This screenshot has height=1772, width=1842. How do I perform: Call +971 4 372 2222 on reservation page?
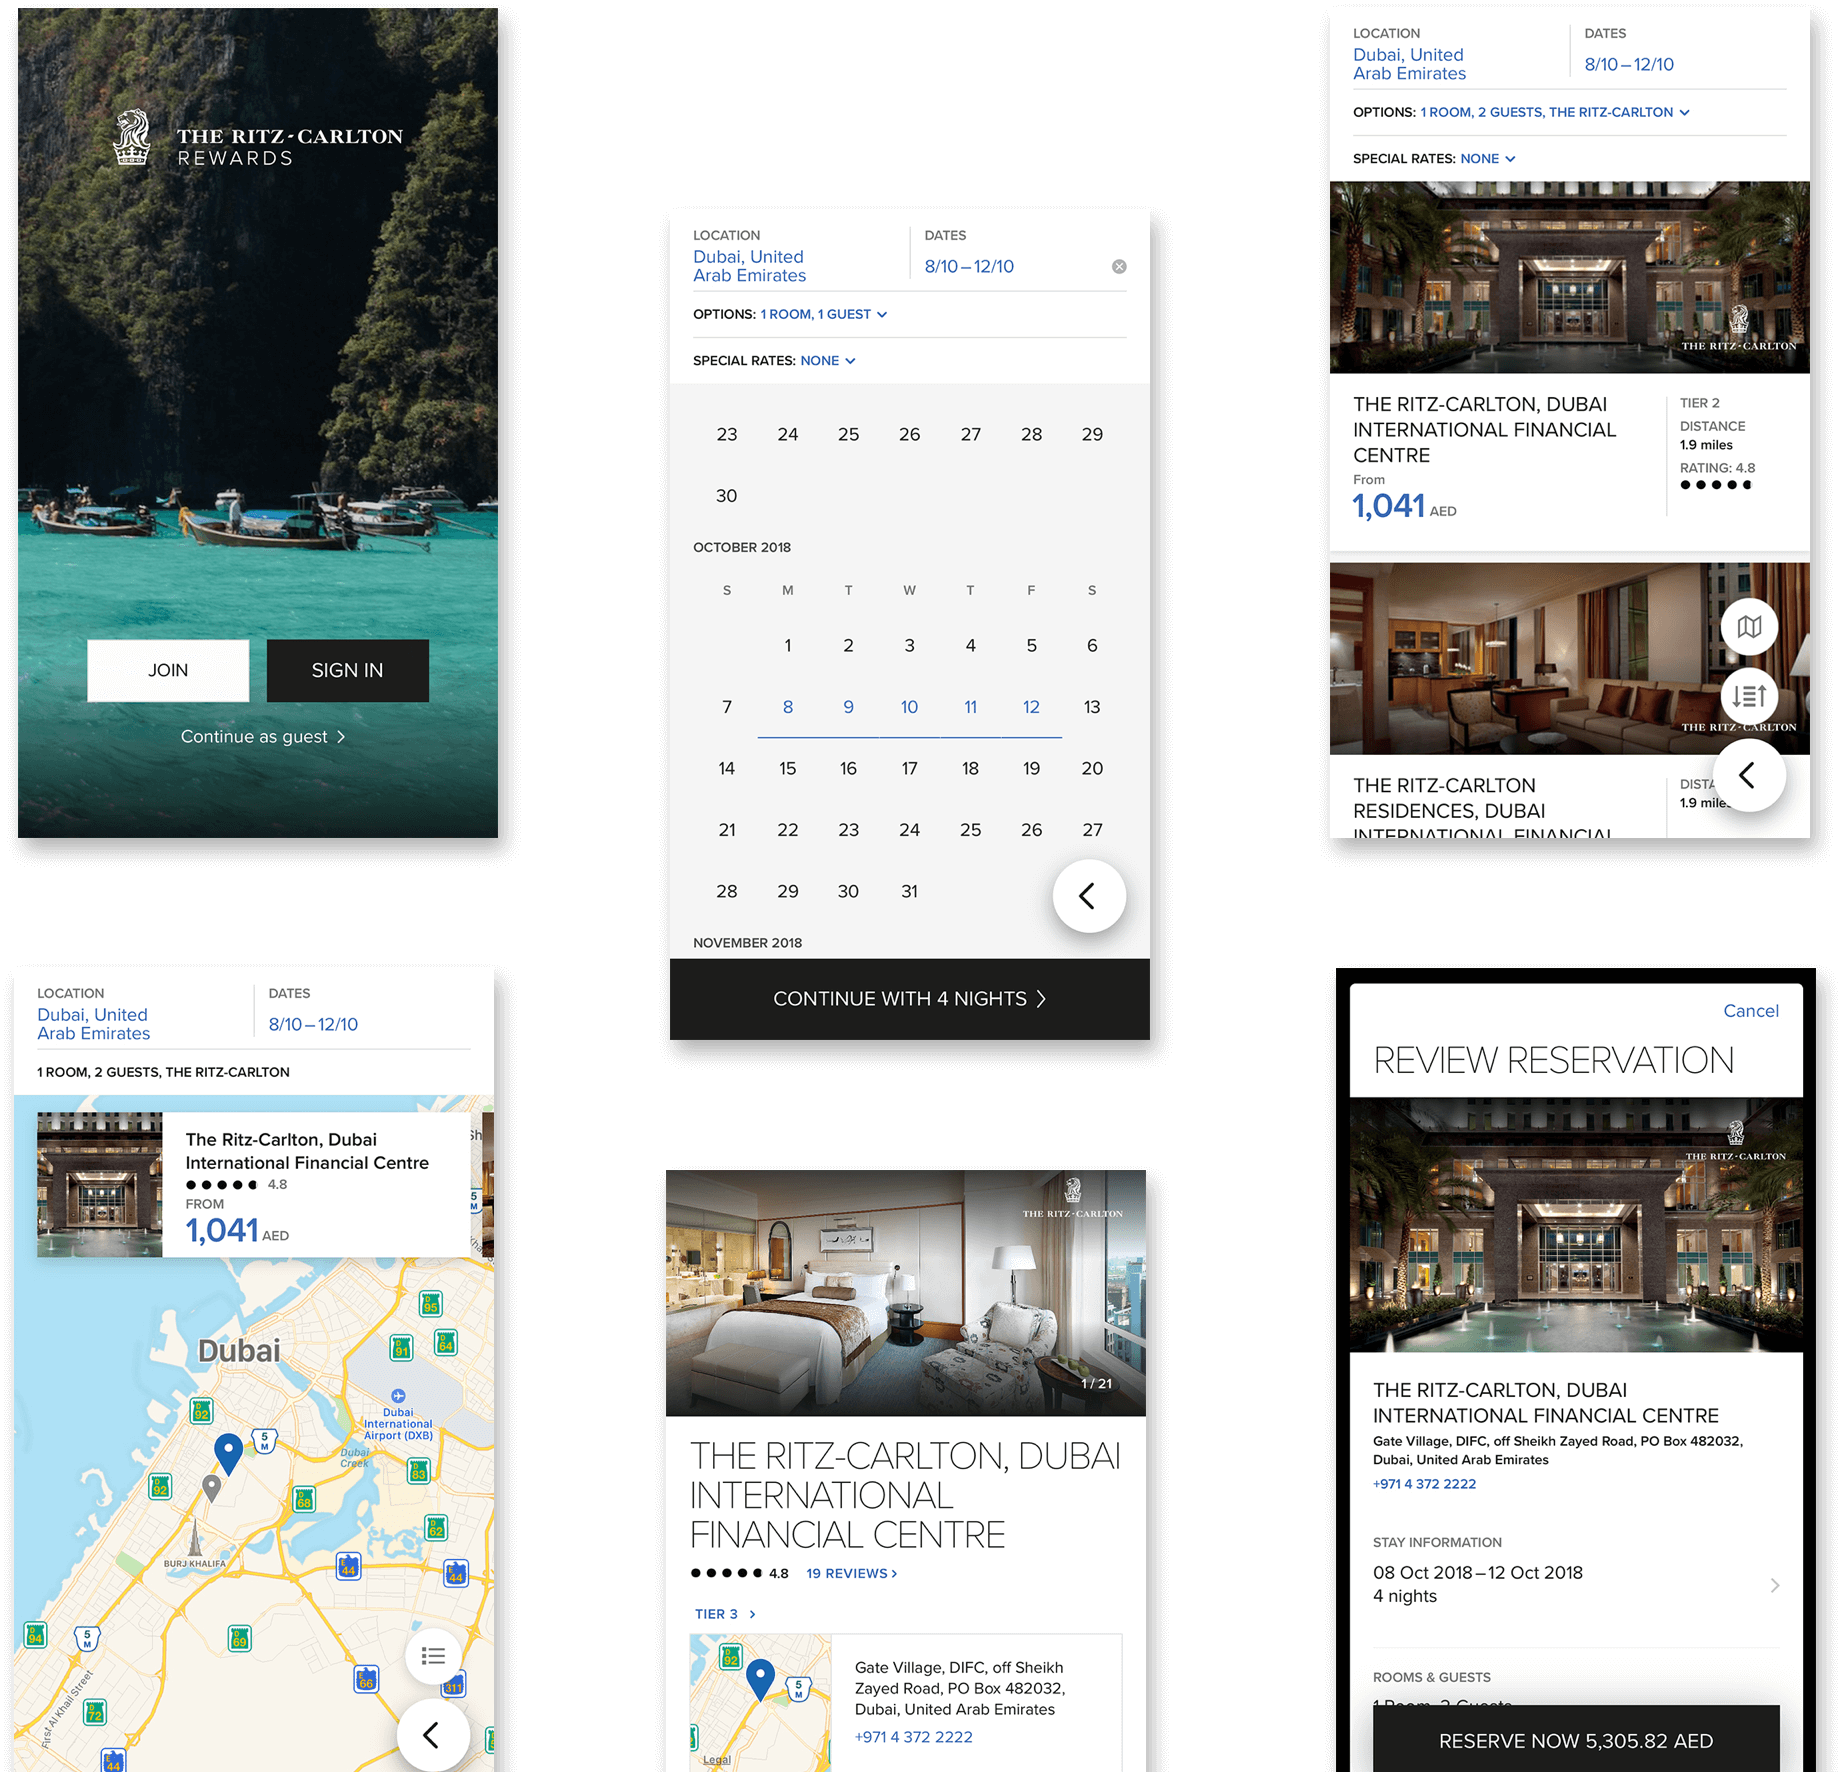point(1424,1484)
